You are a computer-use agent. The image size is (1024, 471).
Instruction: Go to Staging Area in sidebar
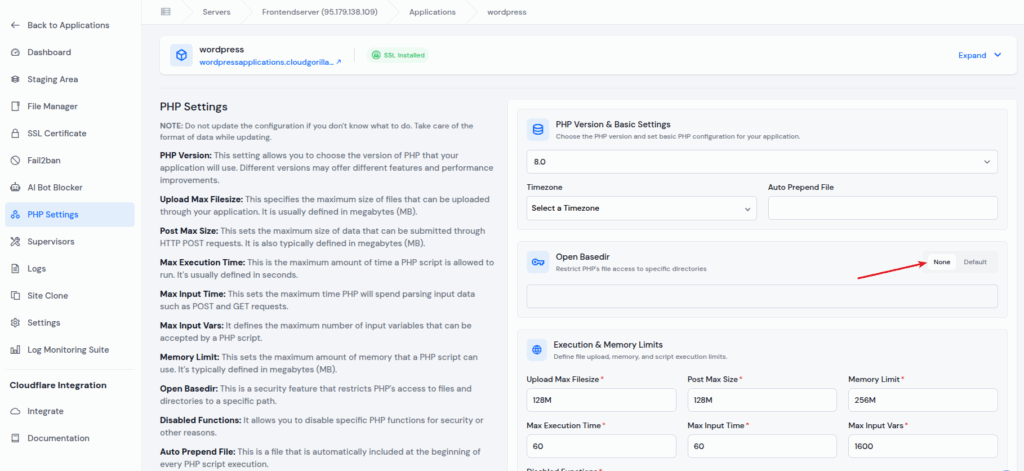[x=70, y=80]
